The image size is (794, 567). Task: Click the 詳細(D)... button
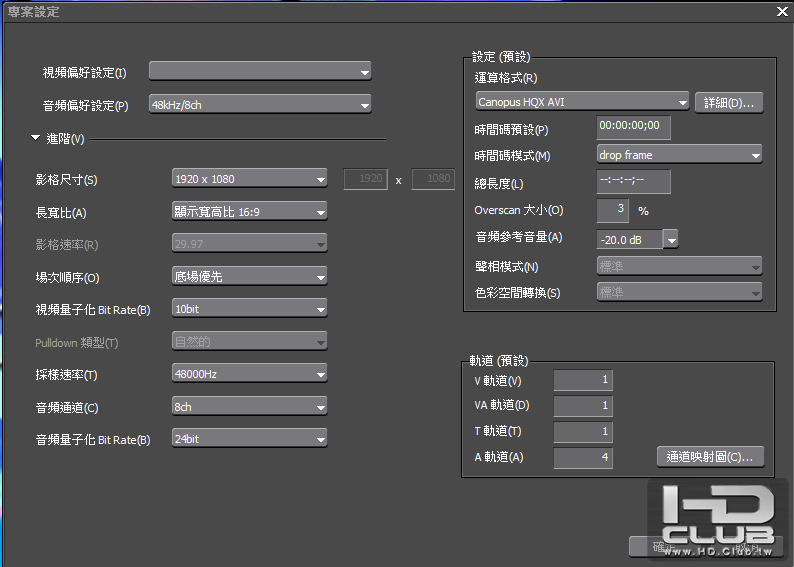pyautogui.click(x=729, y=103)
